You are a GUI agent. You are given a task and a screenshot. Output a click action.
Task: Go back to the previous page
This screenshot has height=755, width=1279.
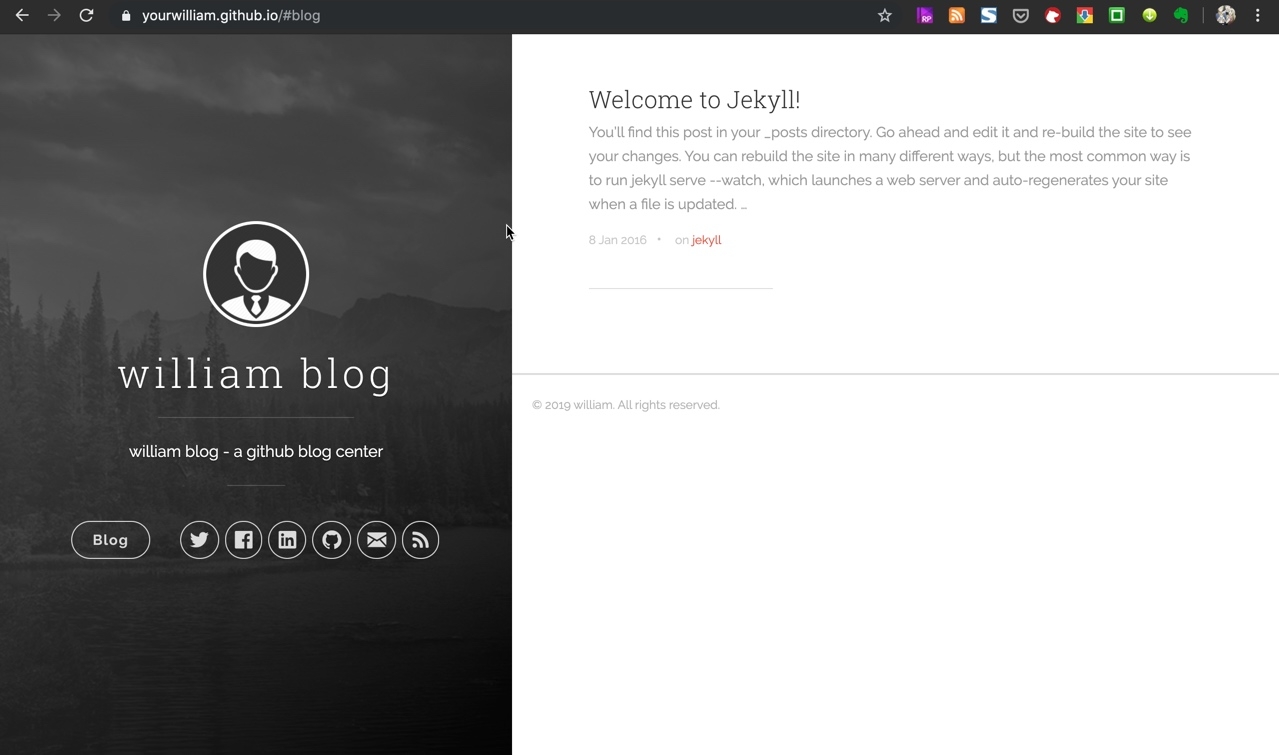[x=22, y=16]
